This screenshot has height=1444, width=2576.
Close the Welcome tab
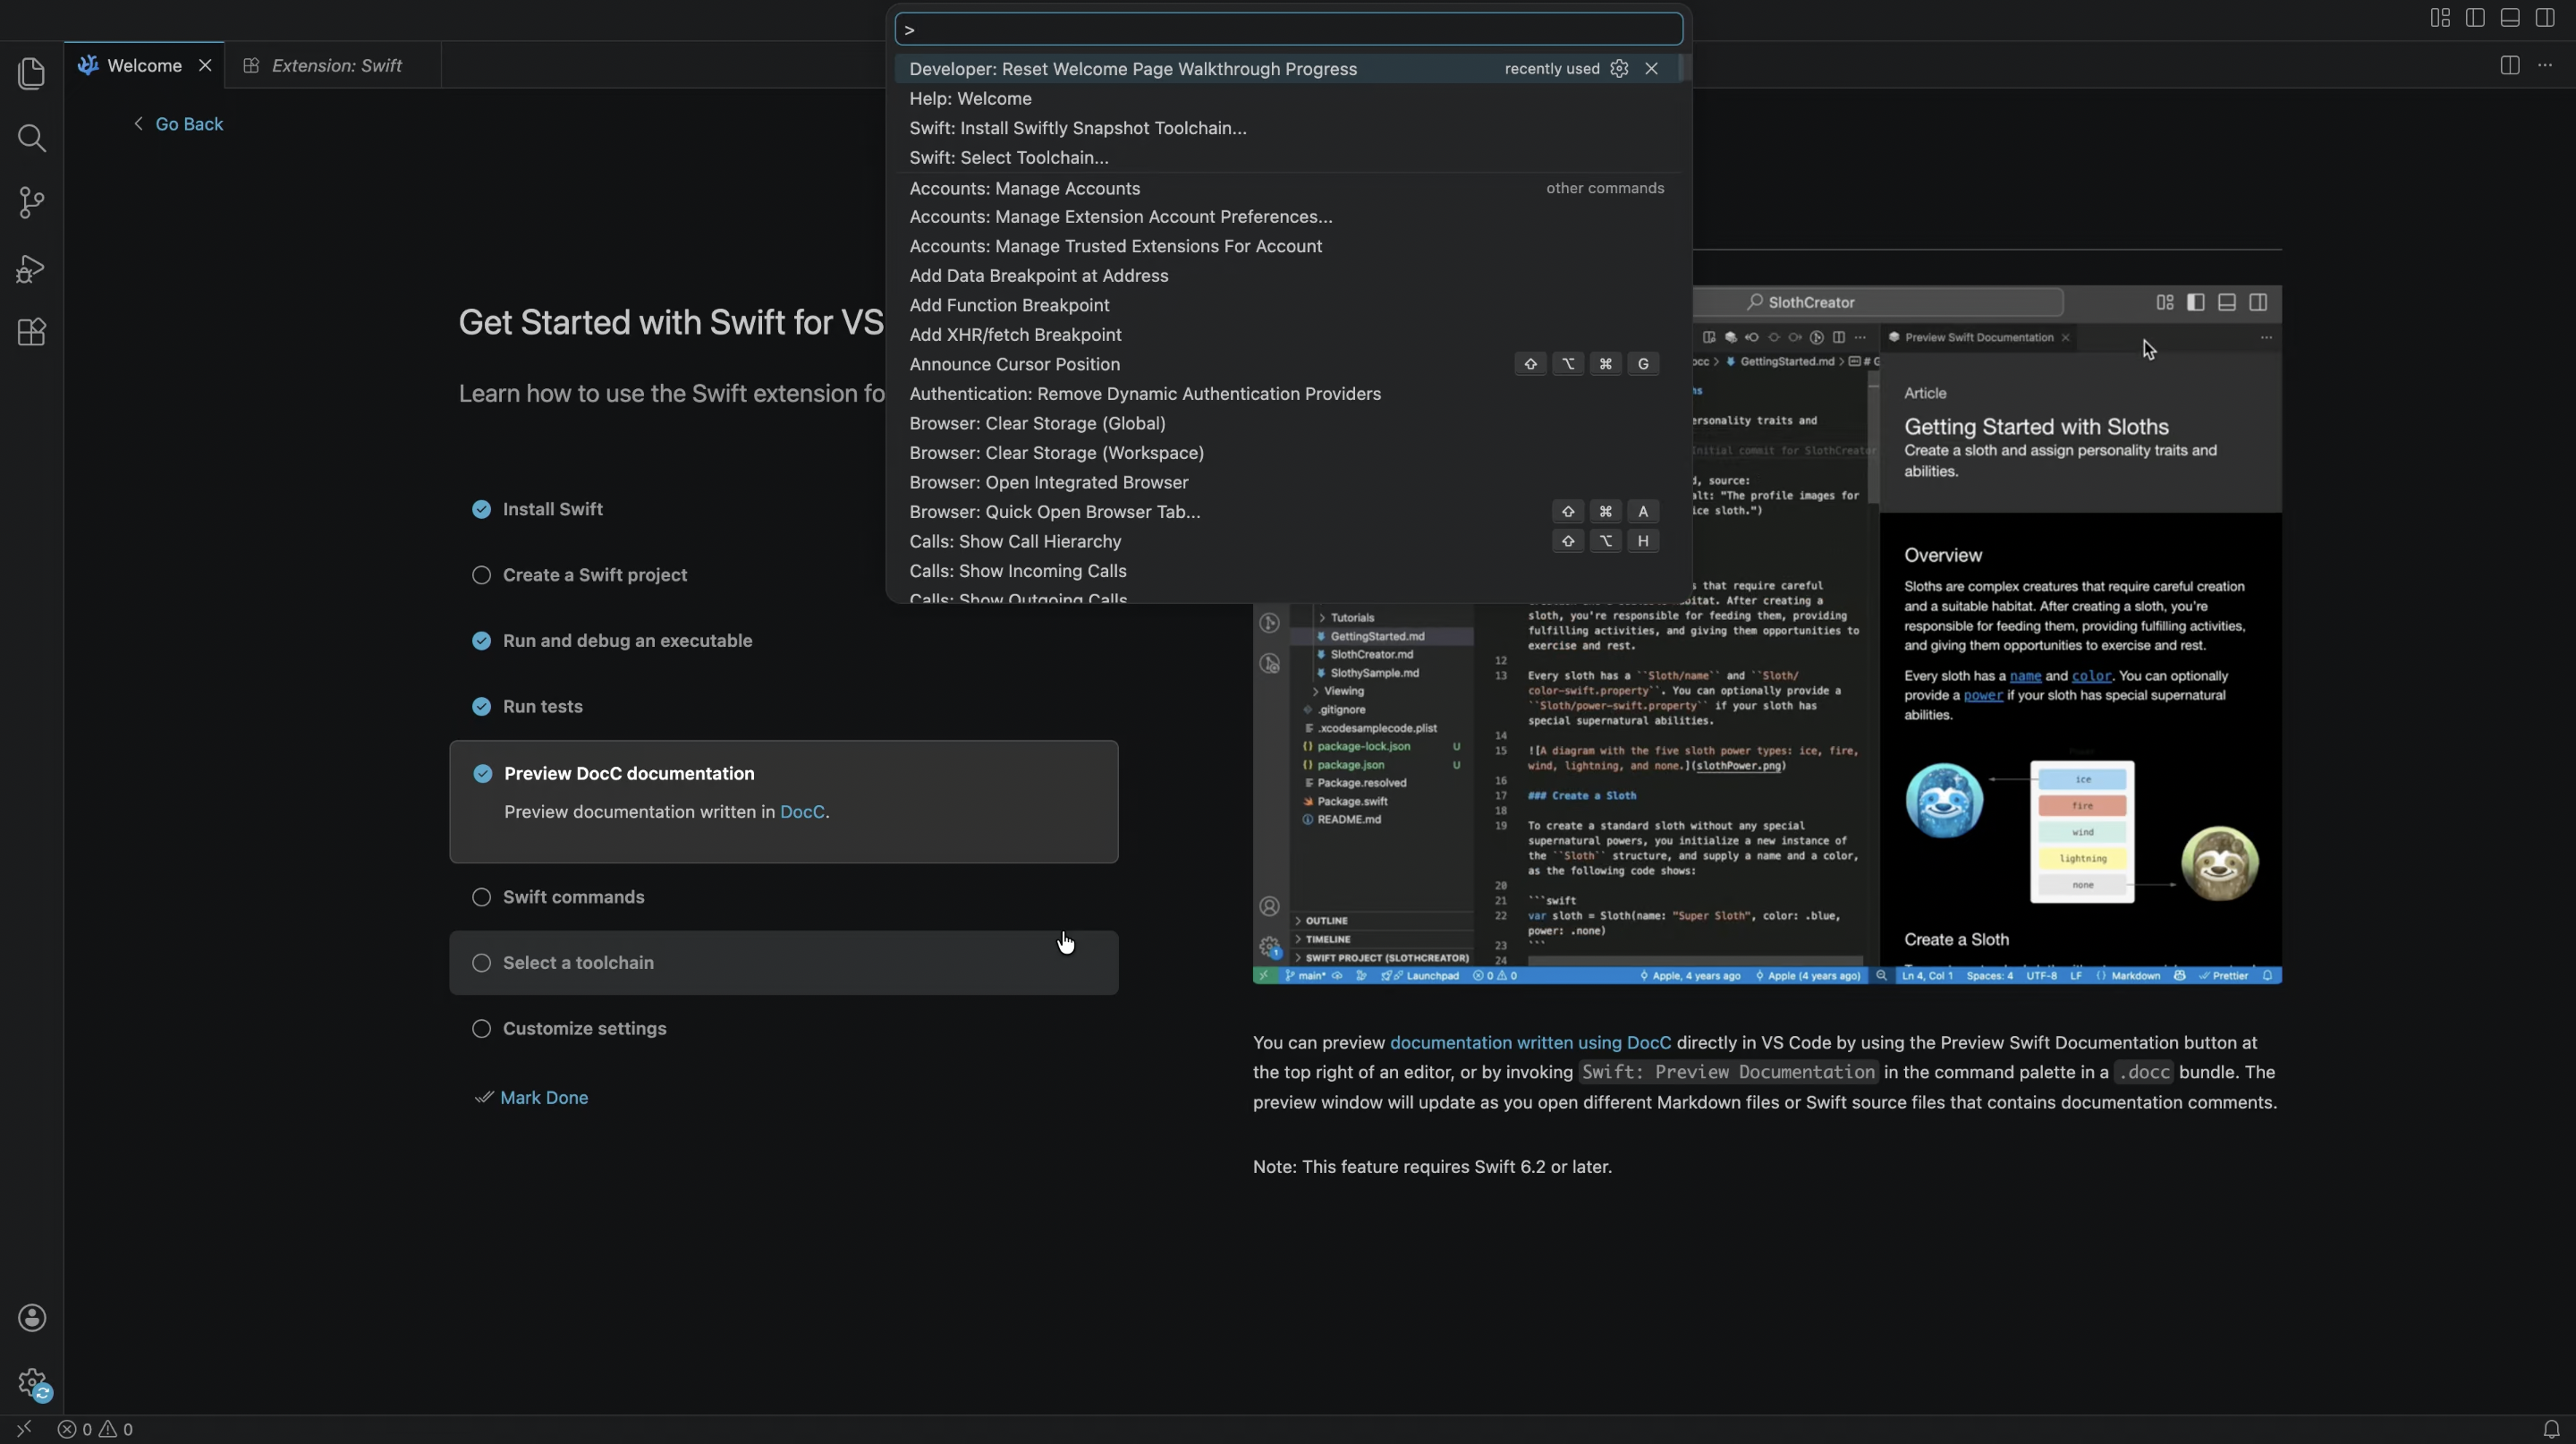pyautogui.click(x=205, y=65)
